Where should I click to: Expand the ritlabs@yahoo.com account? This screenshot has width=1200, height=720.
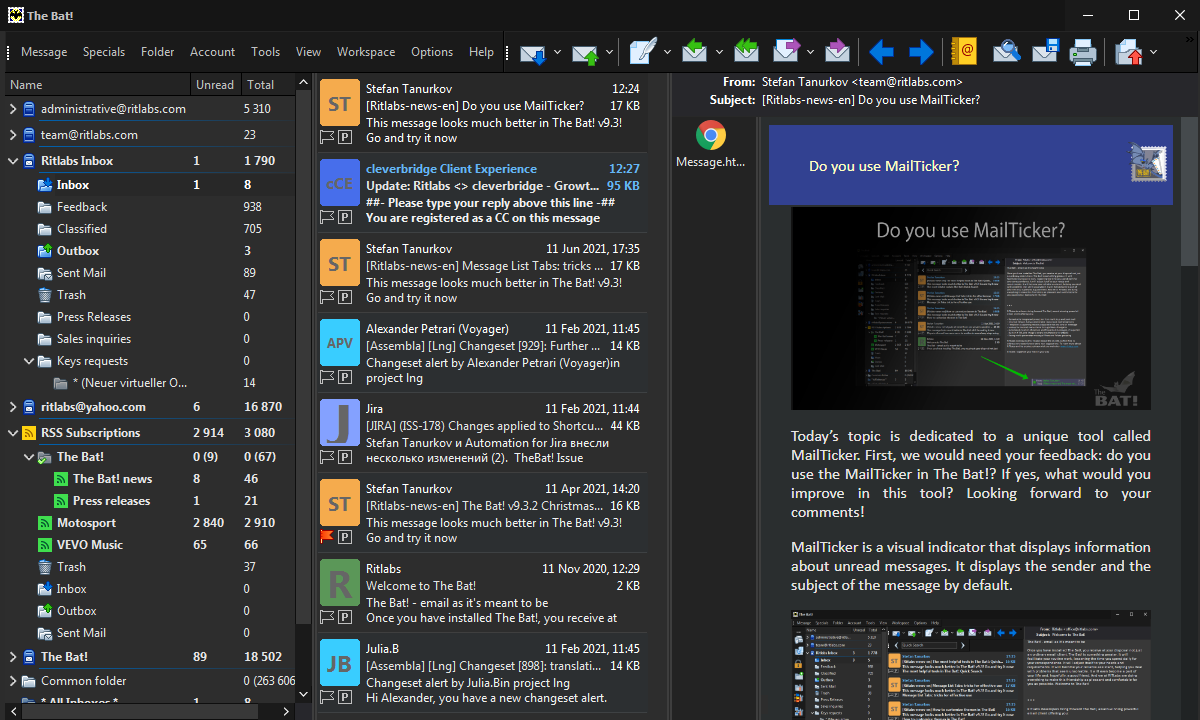[13, 407]
